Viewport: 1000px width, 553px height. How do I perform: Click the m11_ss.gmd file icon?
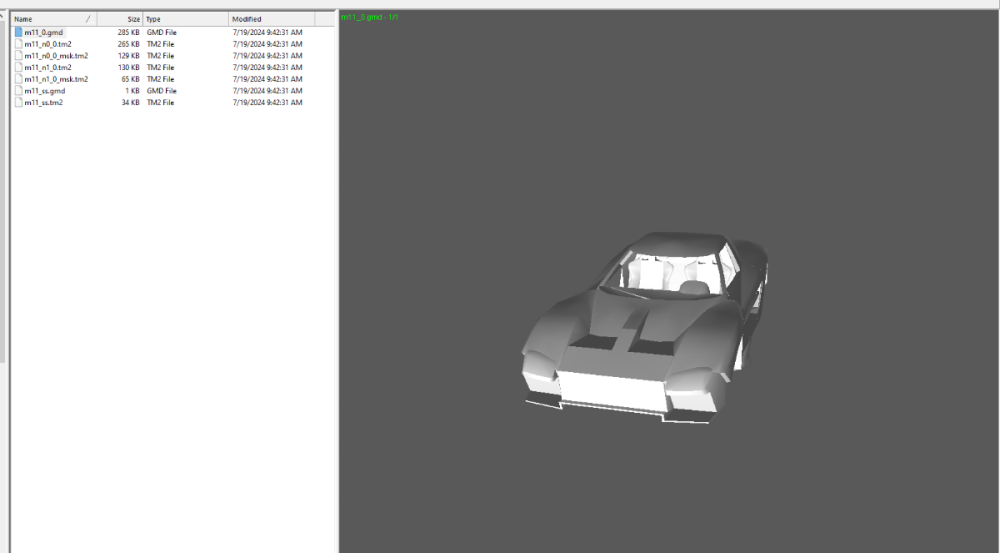(x=18, y=90)
